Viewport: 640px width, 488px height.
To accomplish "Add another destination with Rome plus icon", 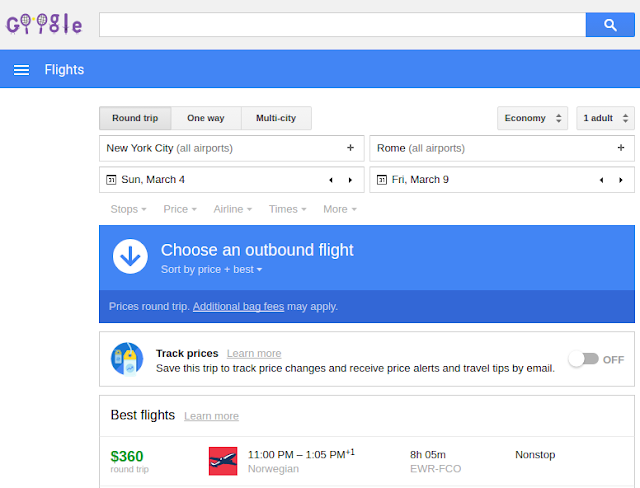I will tap(621, 148).
